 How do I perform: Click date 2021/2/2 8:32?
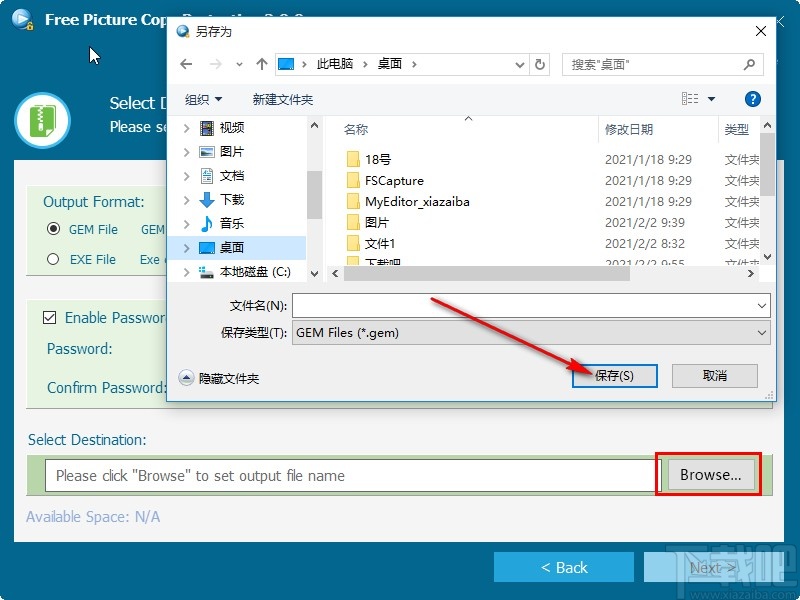click(645, 243)
